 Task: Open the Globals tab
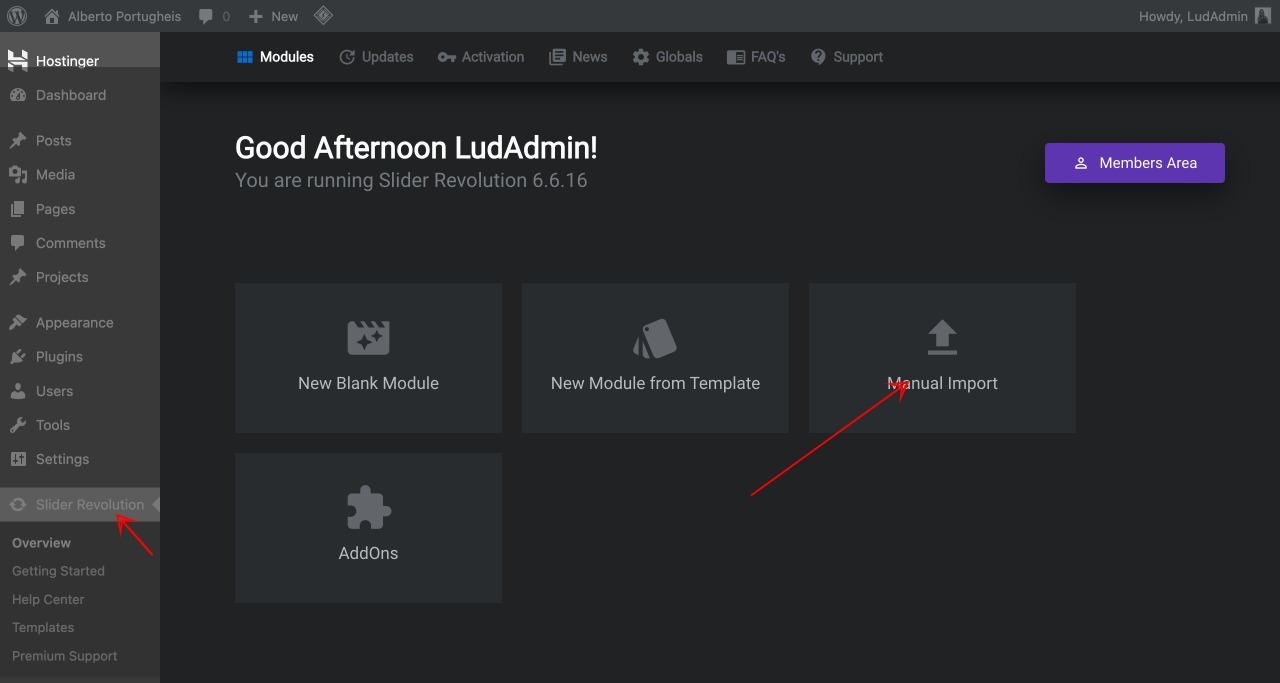(667, 57)
